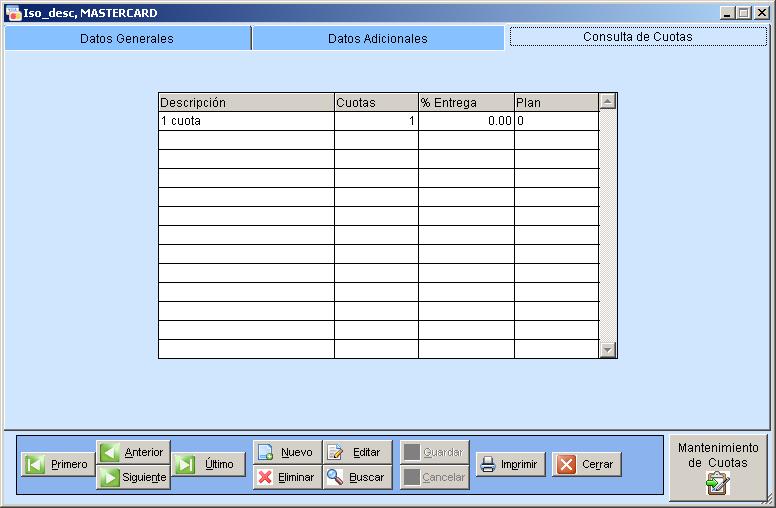The width and height of the screenshot is (776, 508).
Task: Click the Plan column header
Action: pyautogui.click(x=556, y=102)
